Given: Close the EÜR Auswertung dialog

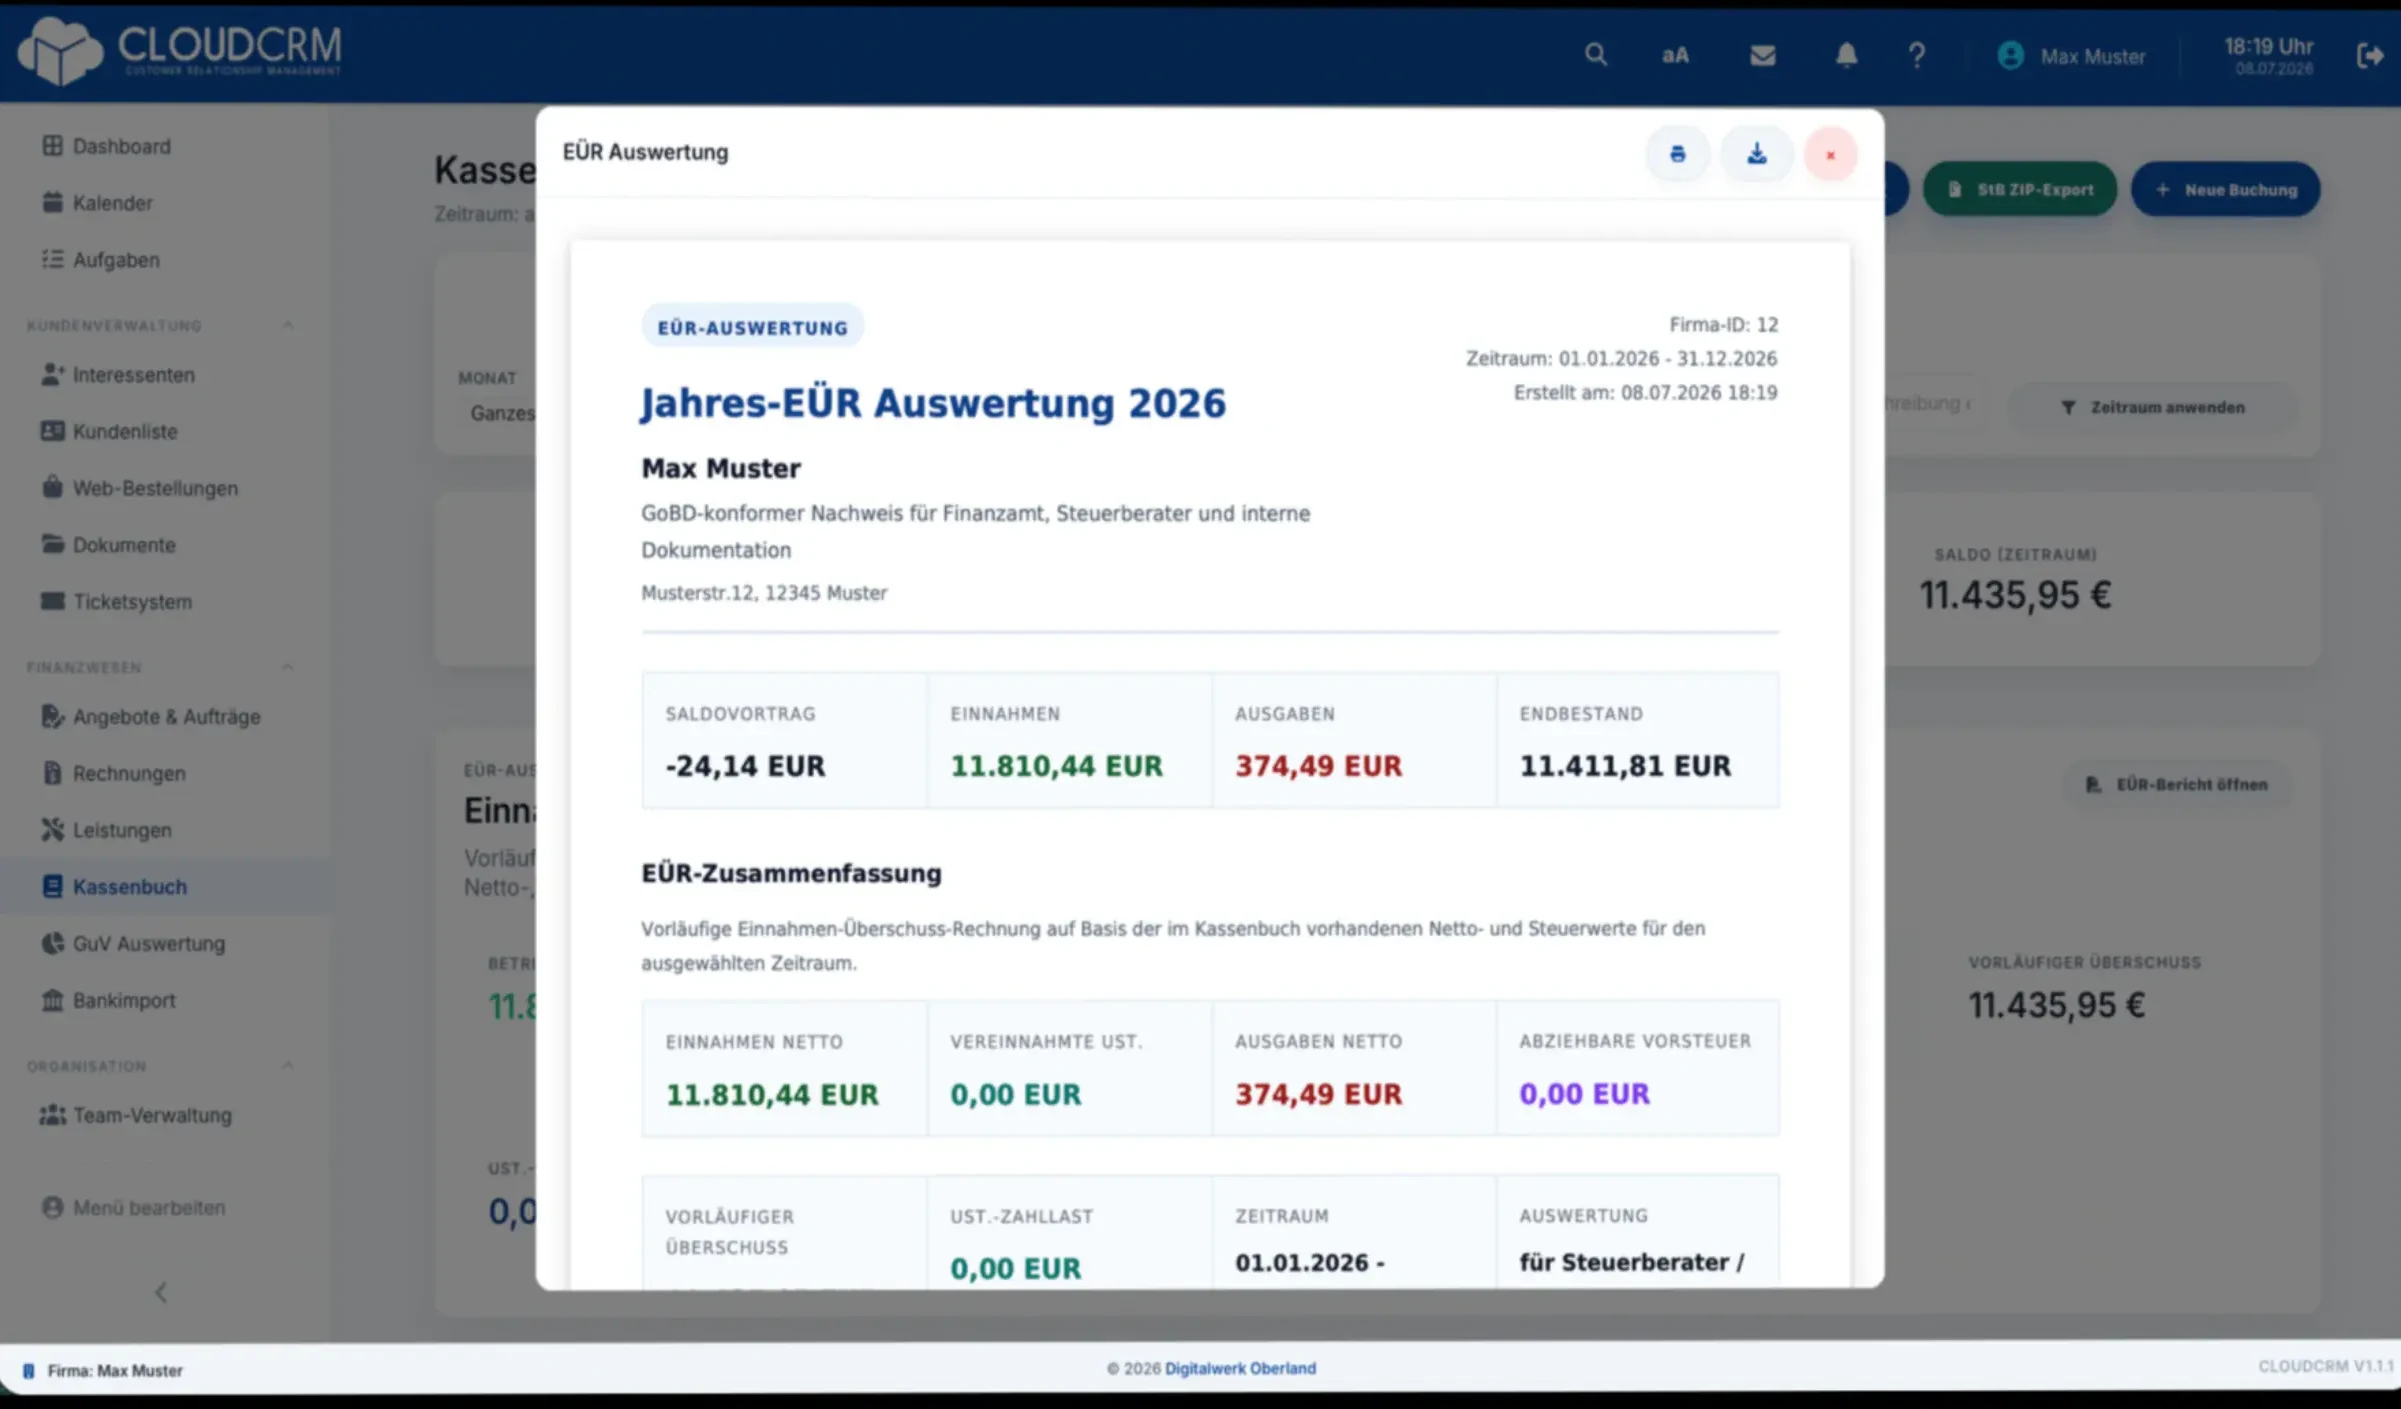Looking at the screenshot, I should [x=1830, y=155].
